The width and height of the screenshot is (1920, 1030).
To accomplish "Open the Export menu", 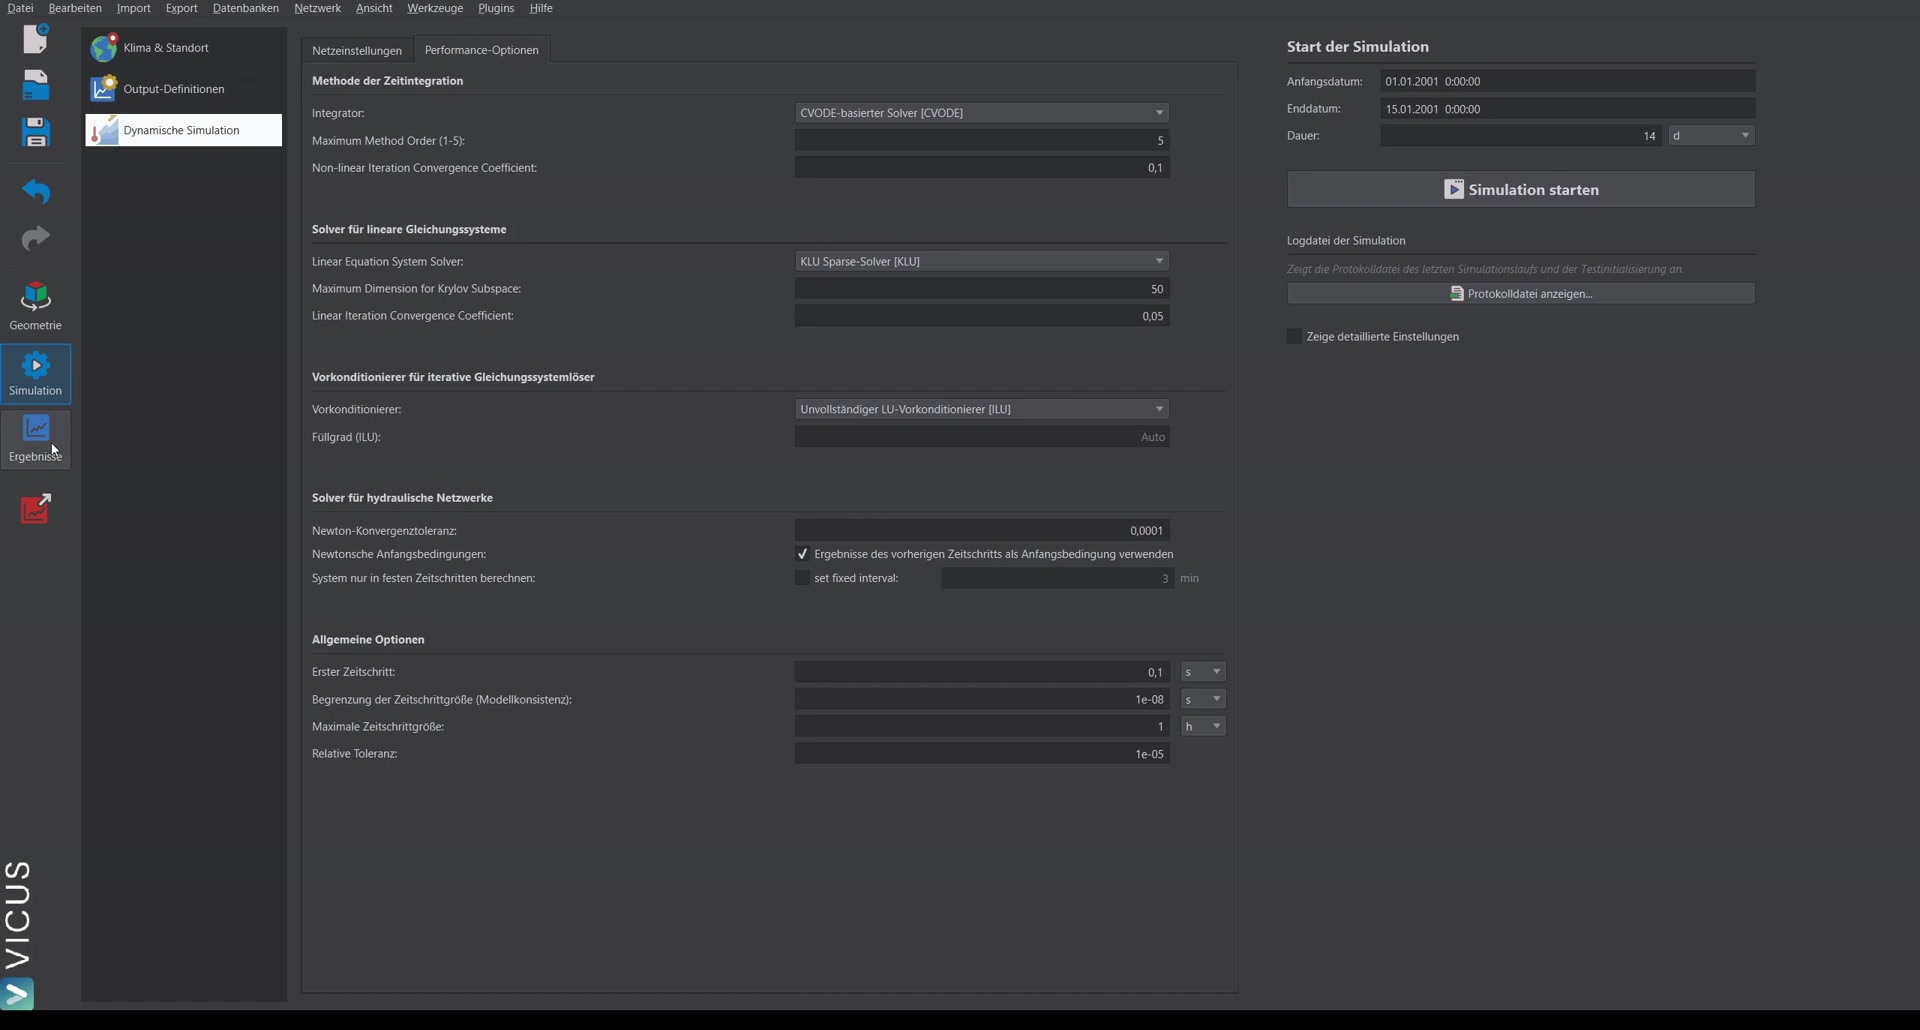I will [181, 8].
